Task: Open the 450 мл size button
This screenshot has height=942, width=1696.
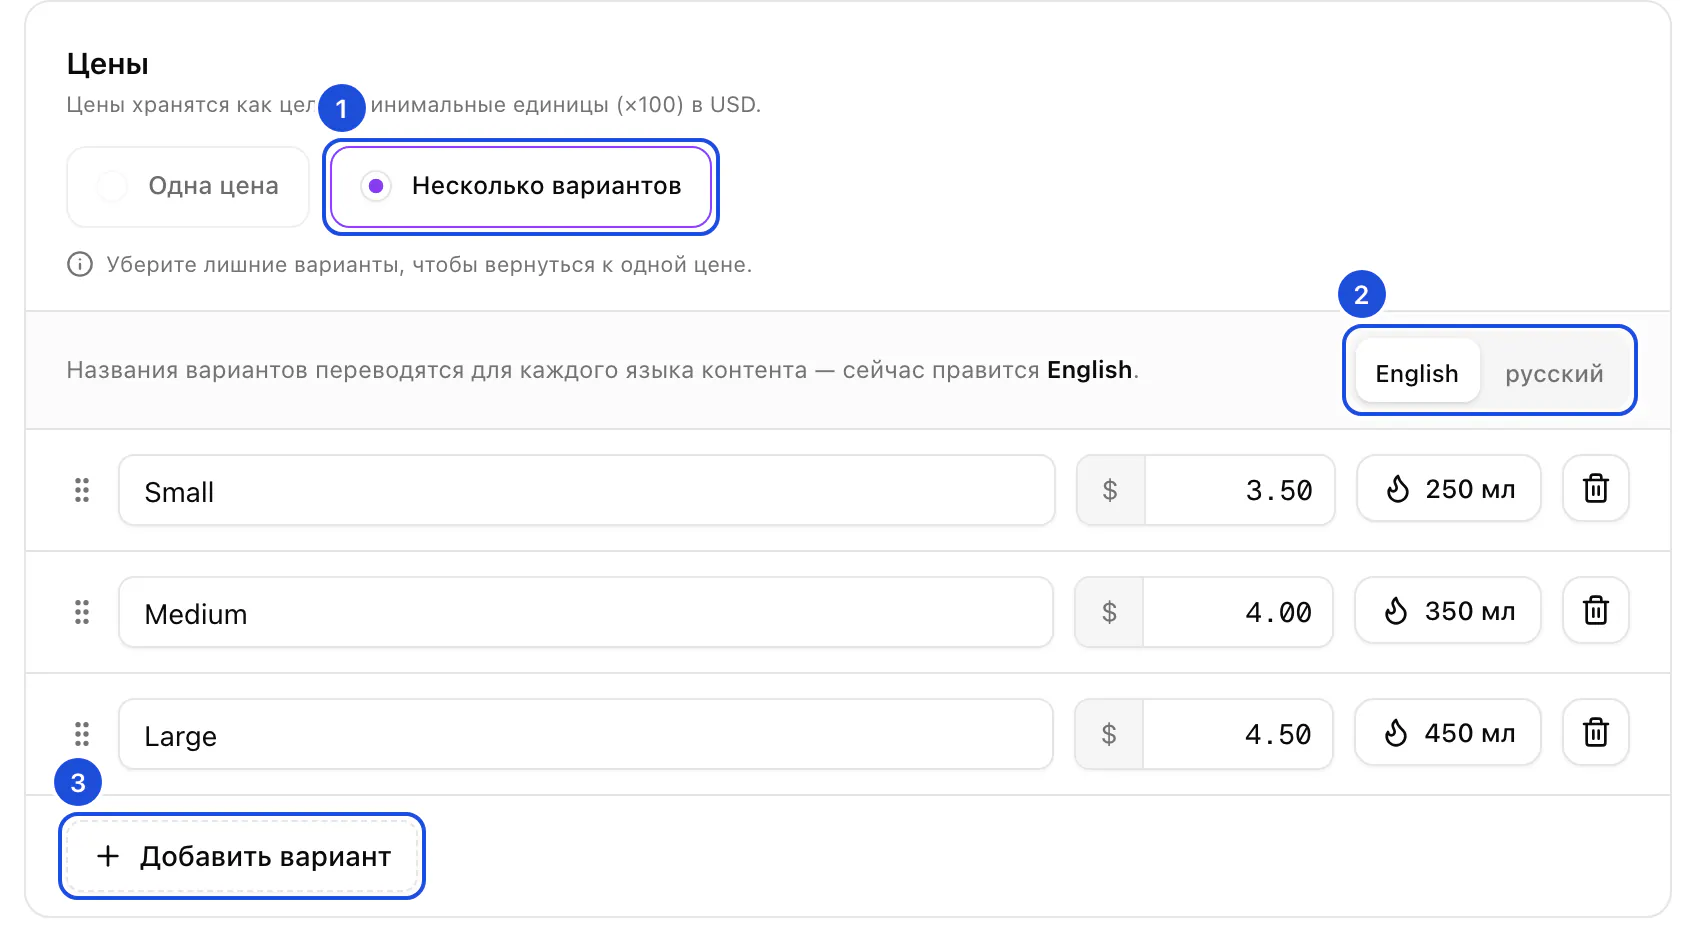Action: pyautogui.click(x=1448, y=733)
